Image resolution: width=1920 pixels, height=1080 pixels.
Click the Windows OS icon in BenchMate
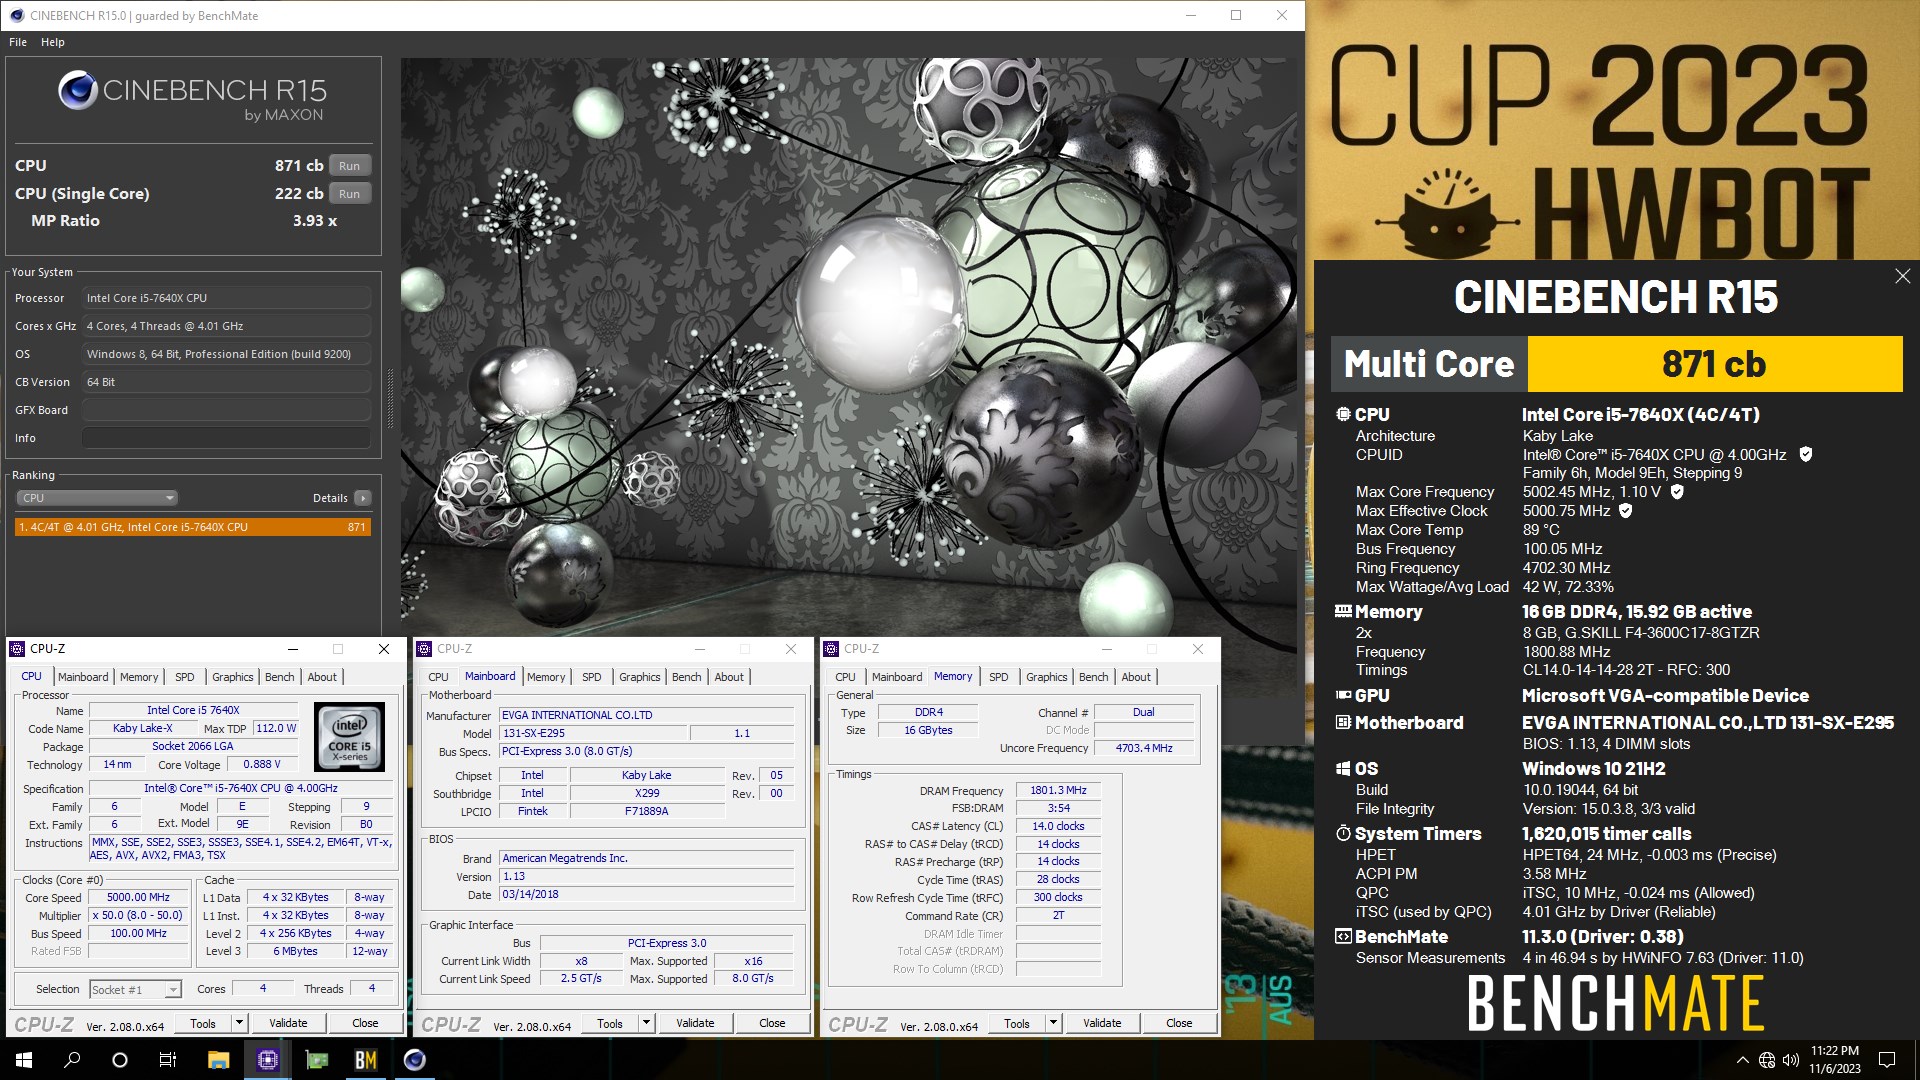[x=1343, y=768]
